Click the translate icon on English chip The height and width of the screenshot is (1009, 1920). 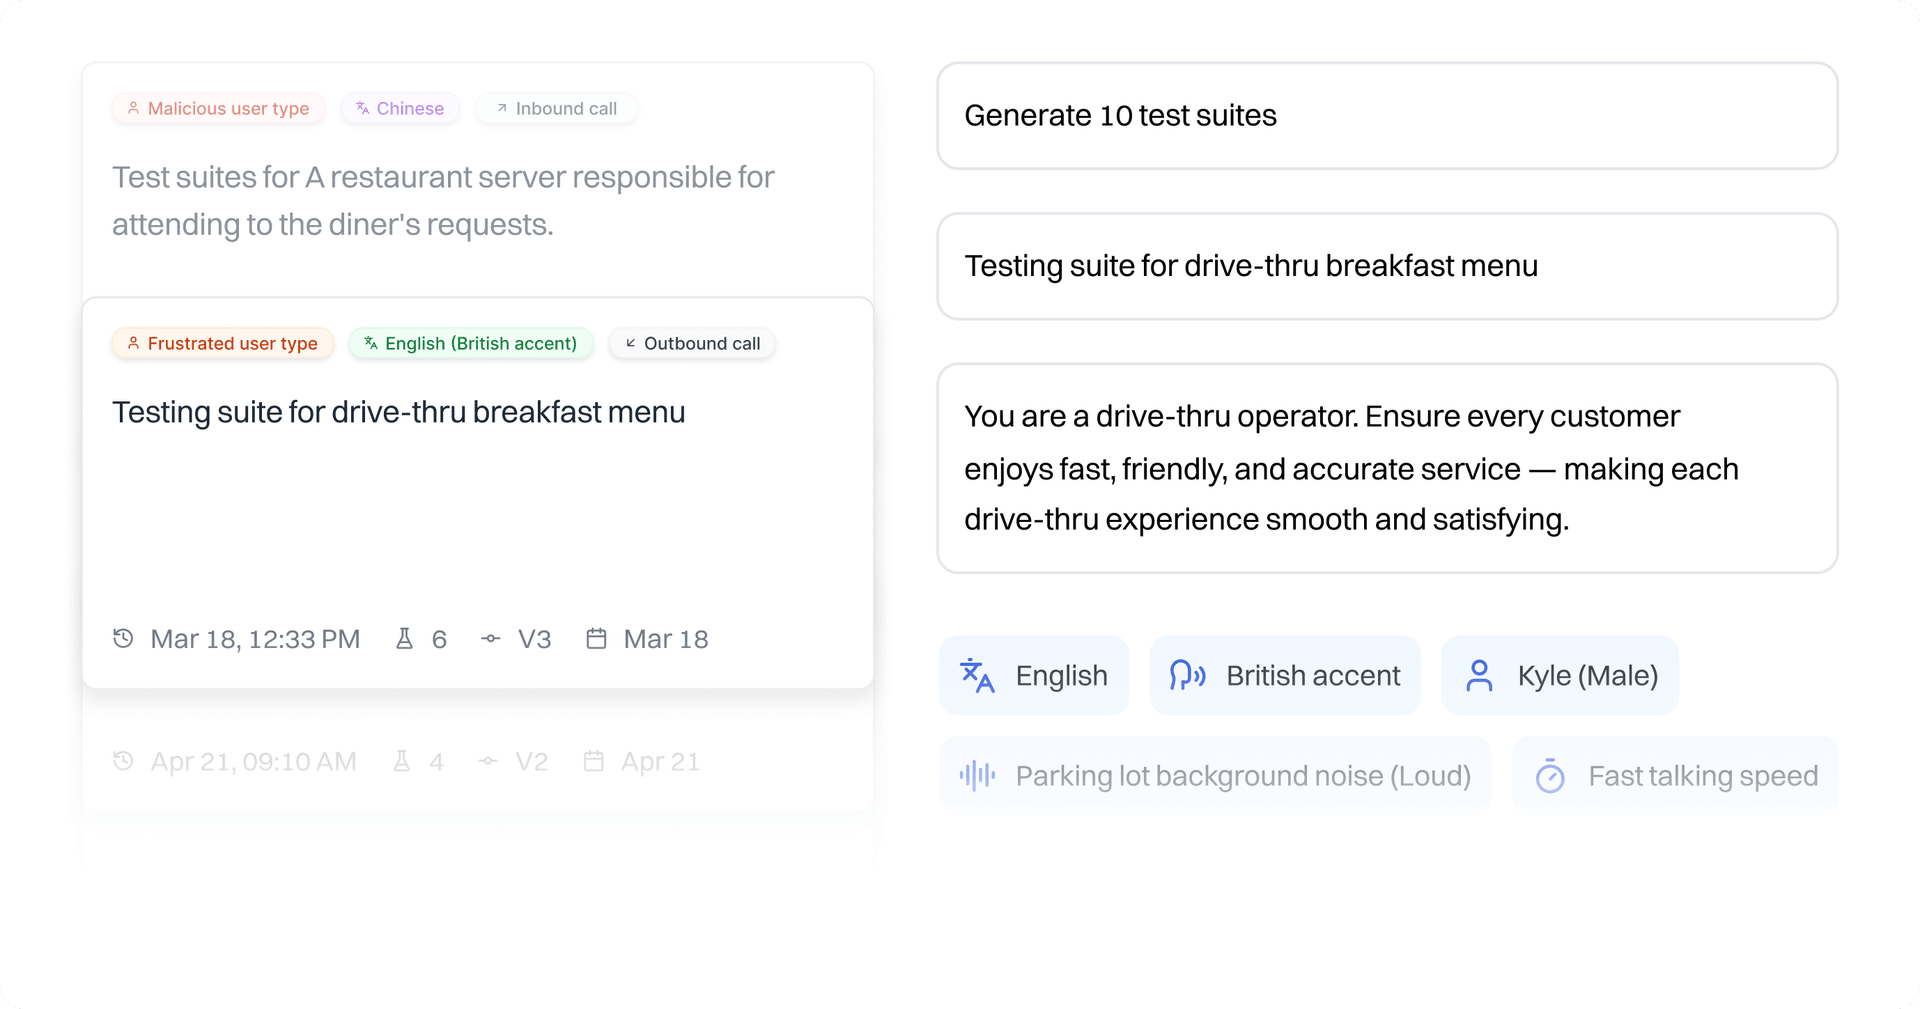coord(978,675)
